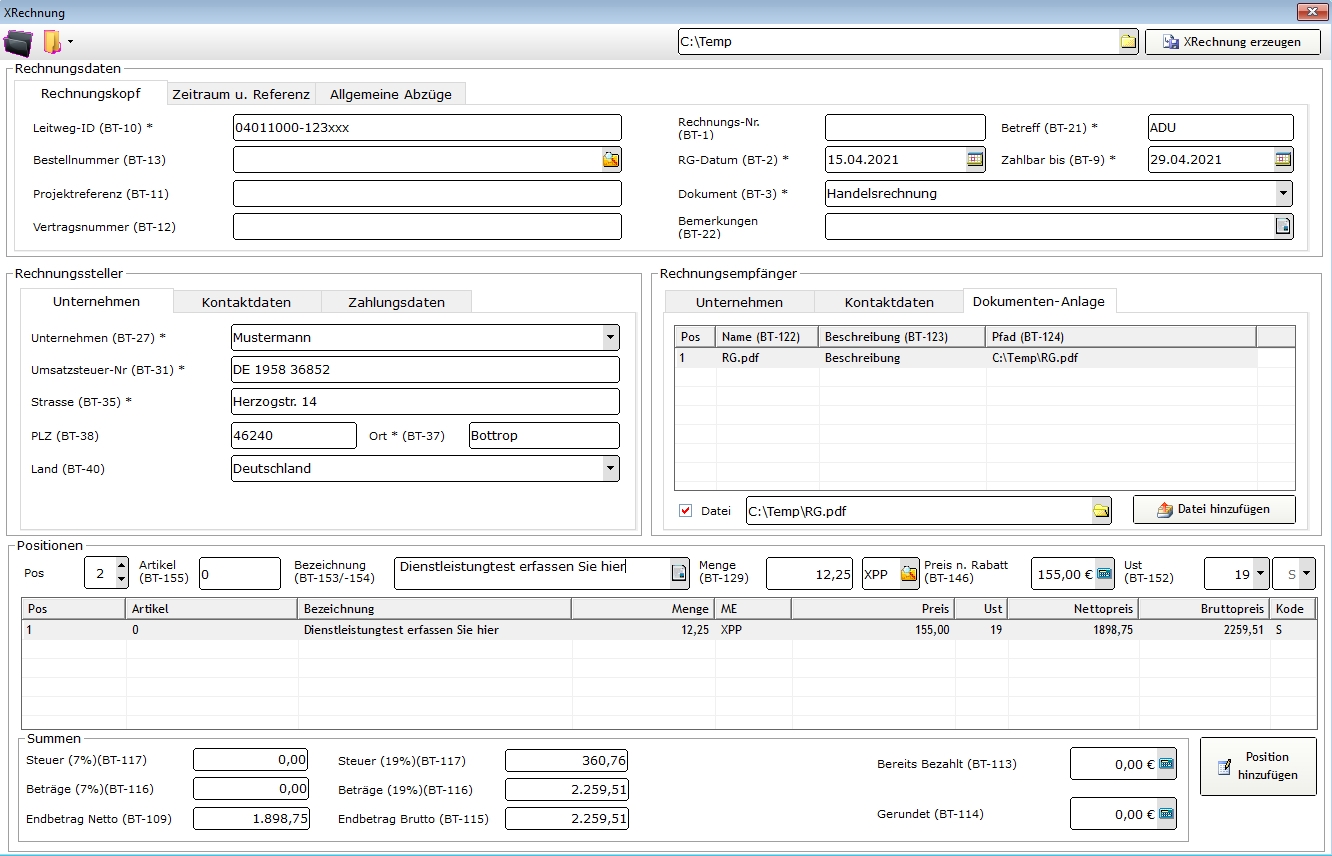Uncheck the Datei checkbox
The image size is (1332, 856).
(x=685, y=511)
